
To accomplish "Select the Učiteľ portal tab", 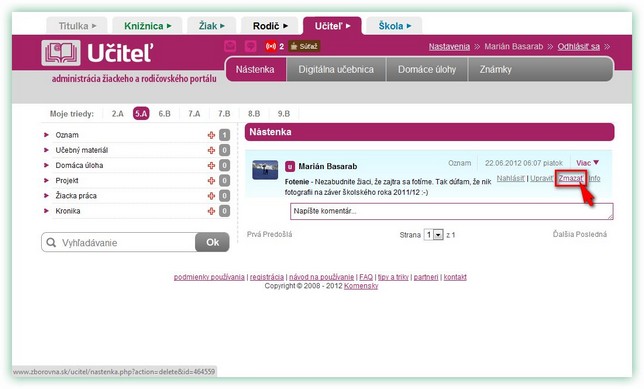I will point(332,26).
